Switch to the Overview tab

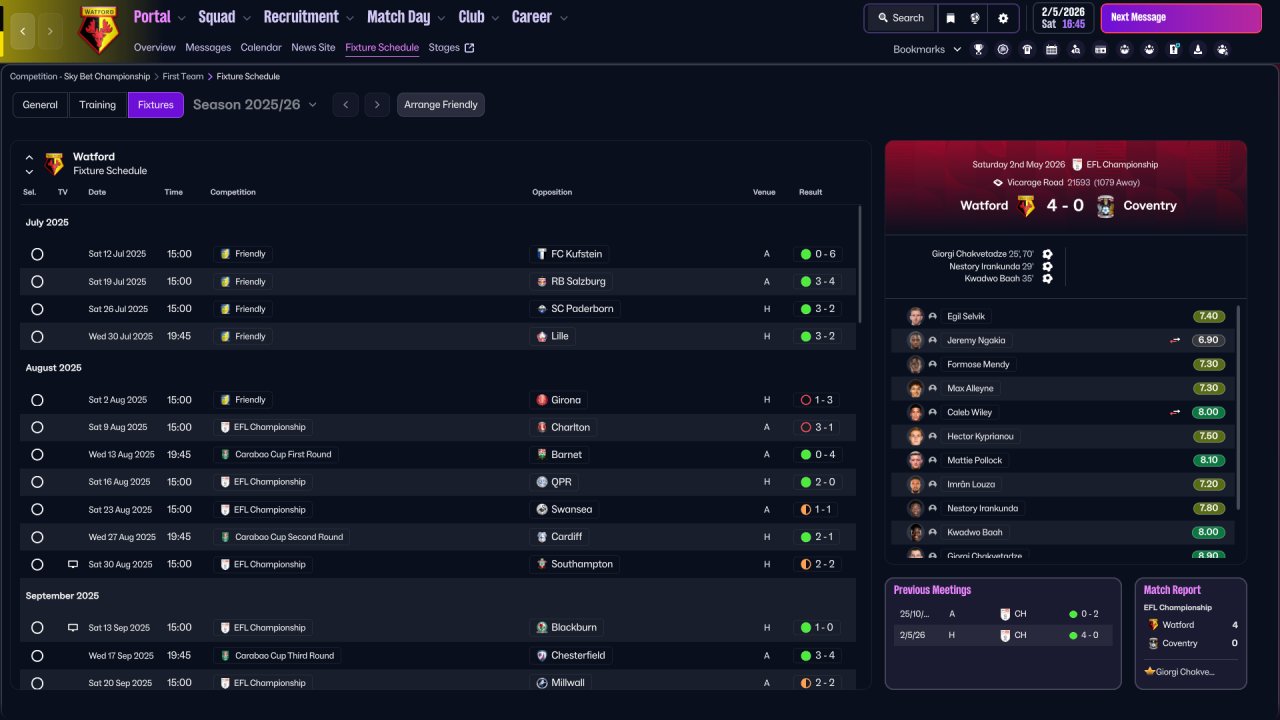[x=154, y=48]
